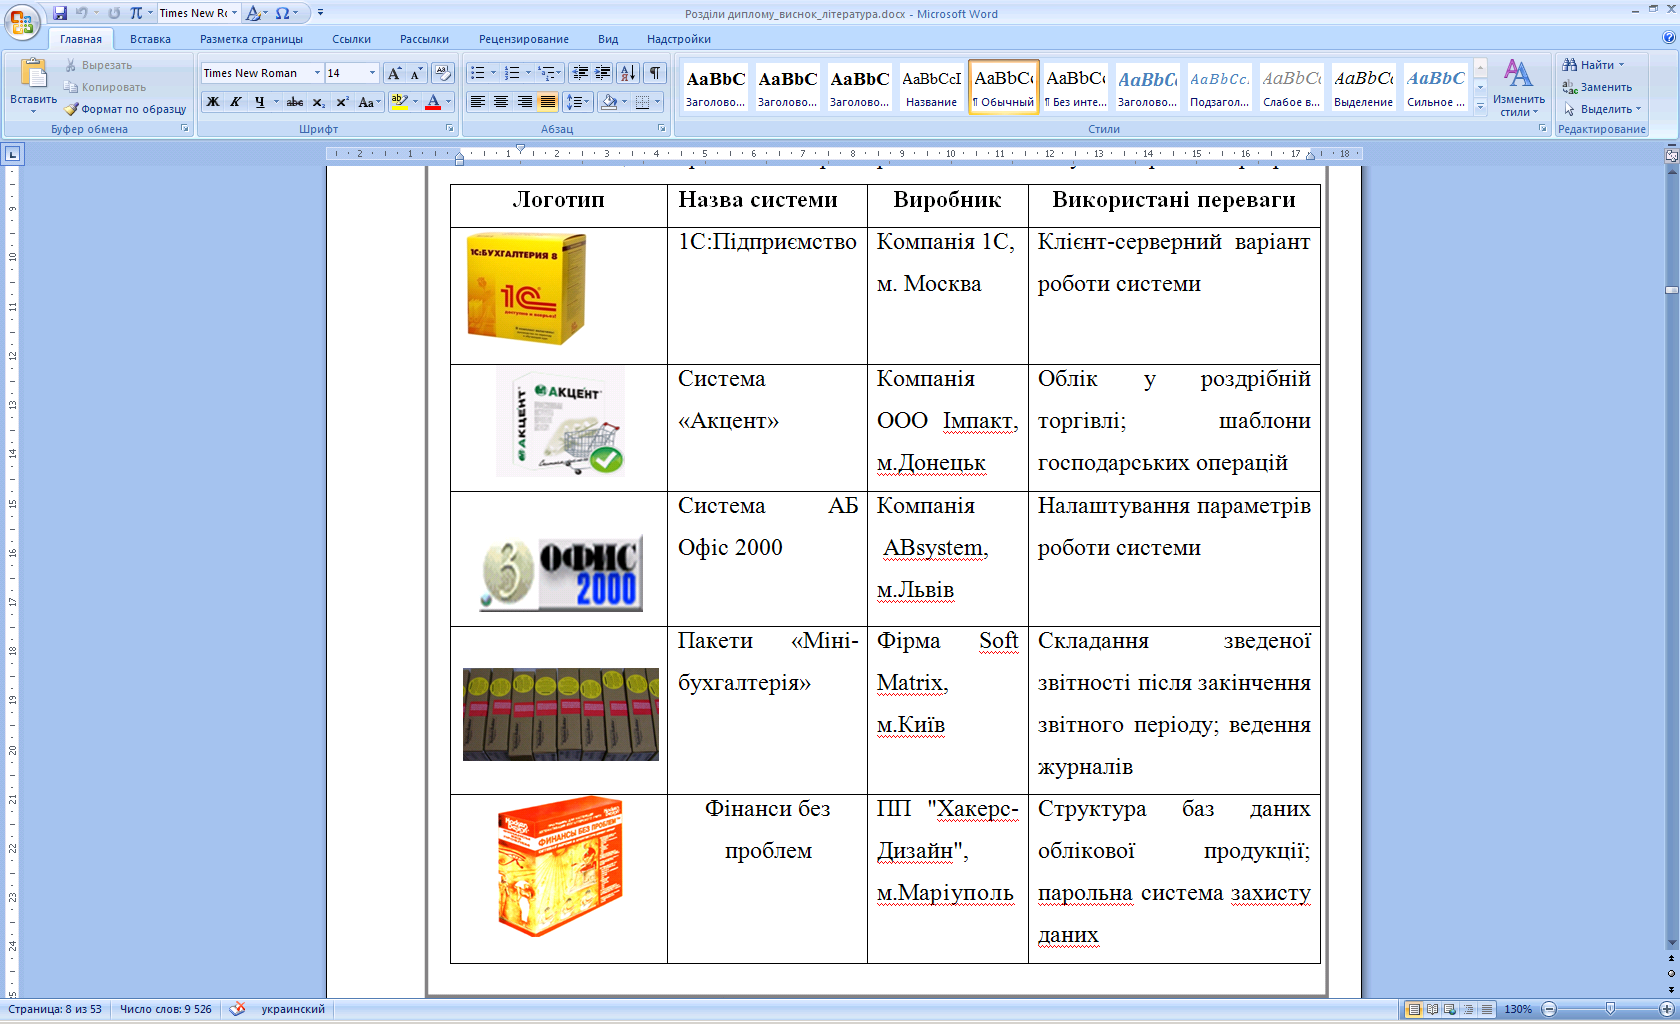
Task: Open the Вид tab
Action: (x=608, y=39)
